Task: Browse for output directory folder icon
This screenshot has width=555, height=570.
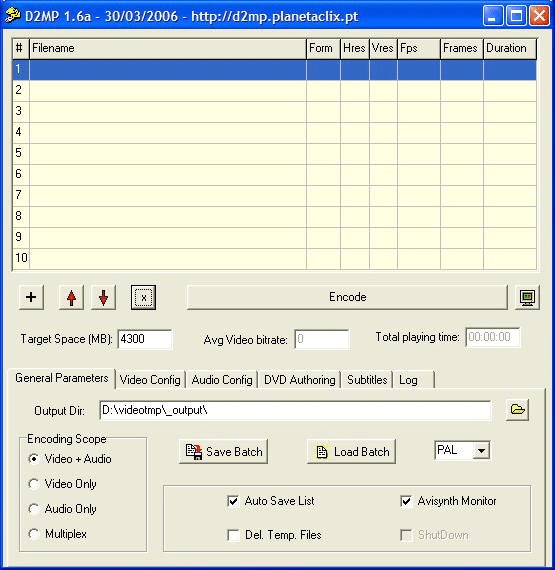Action: pos(517,410)
